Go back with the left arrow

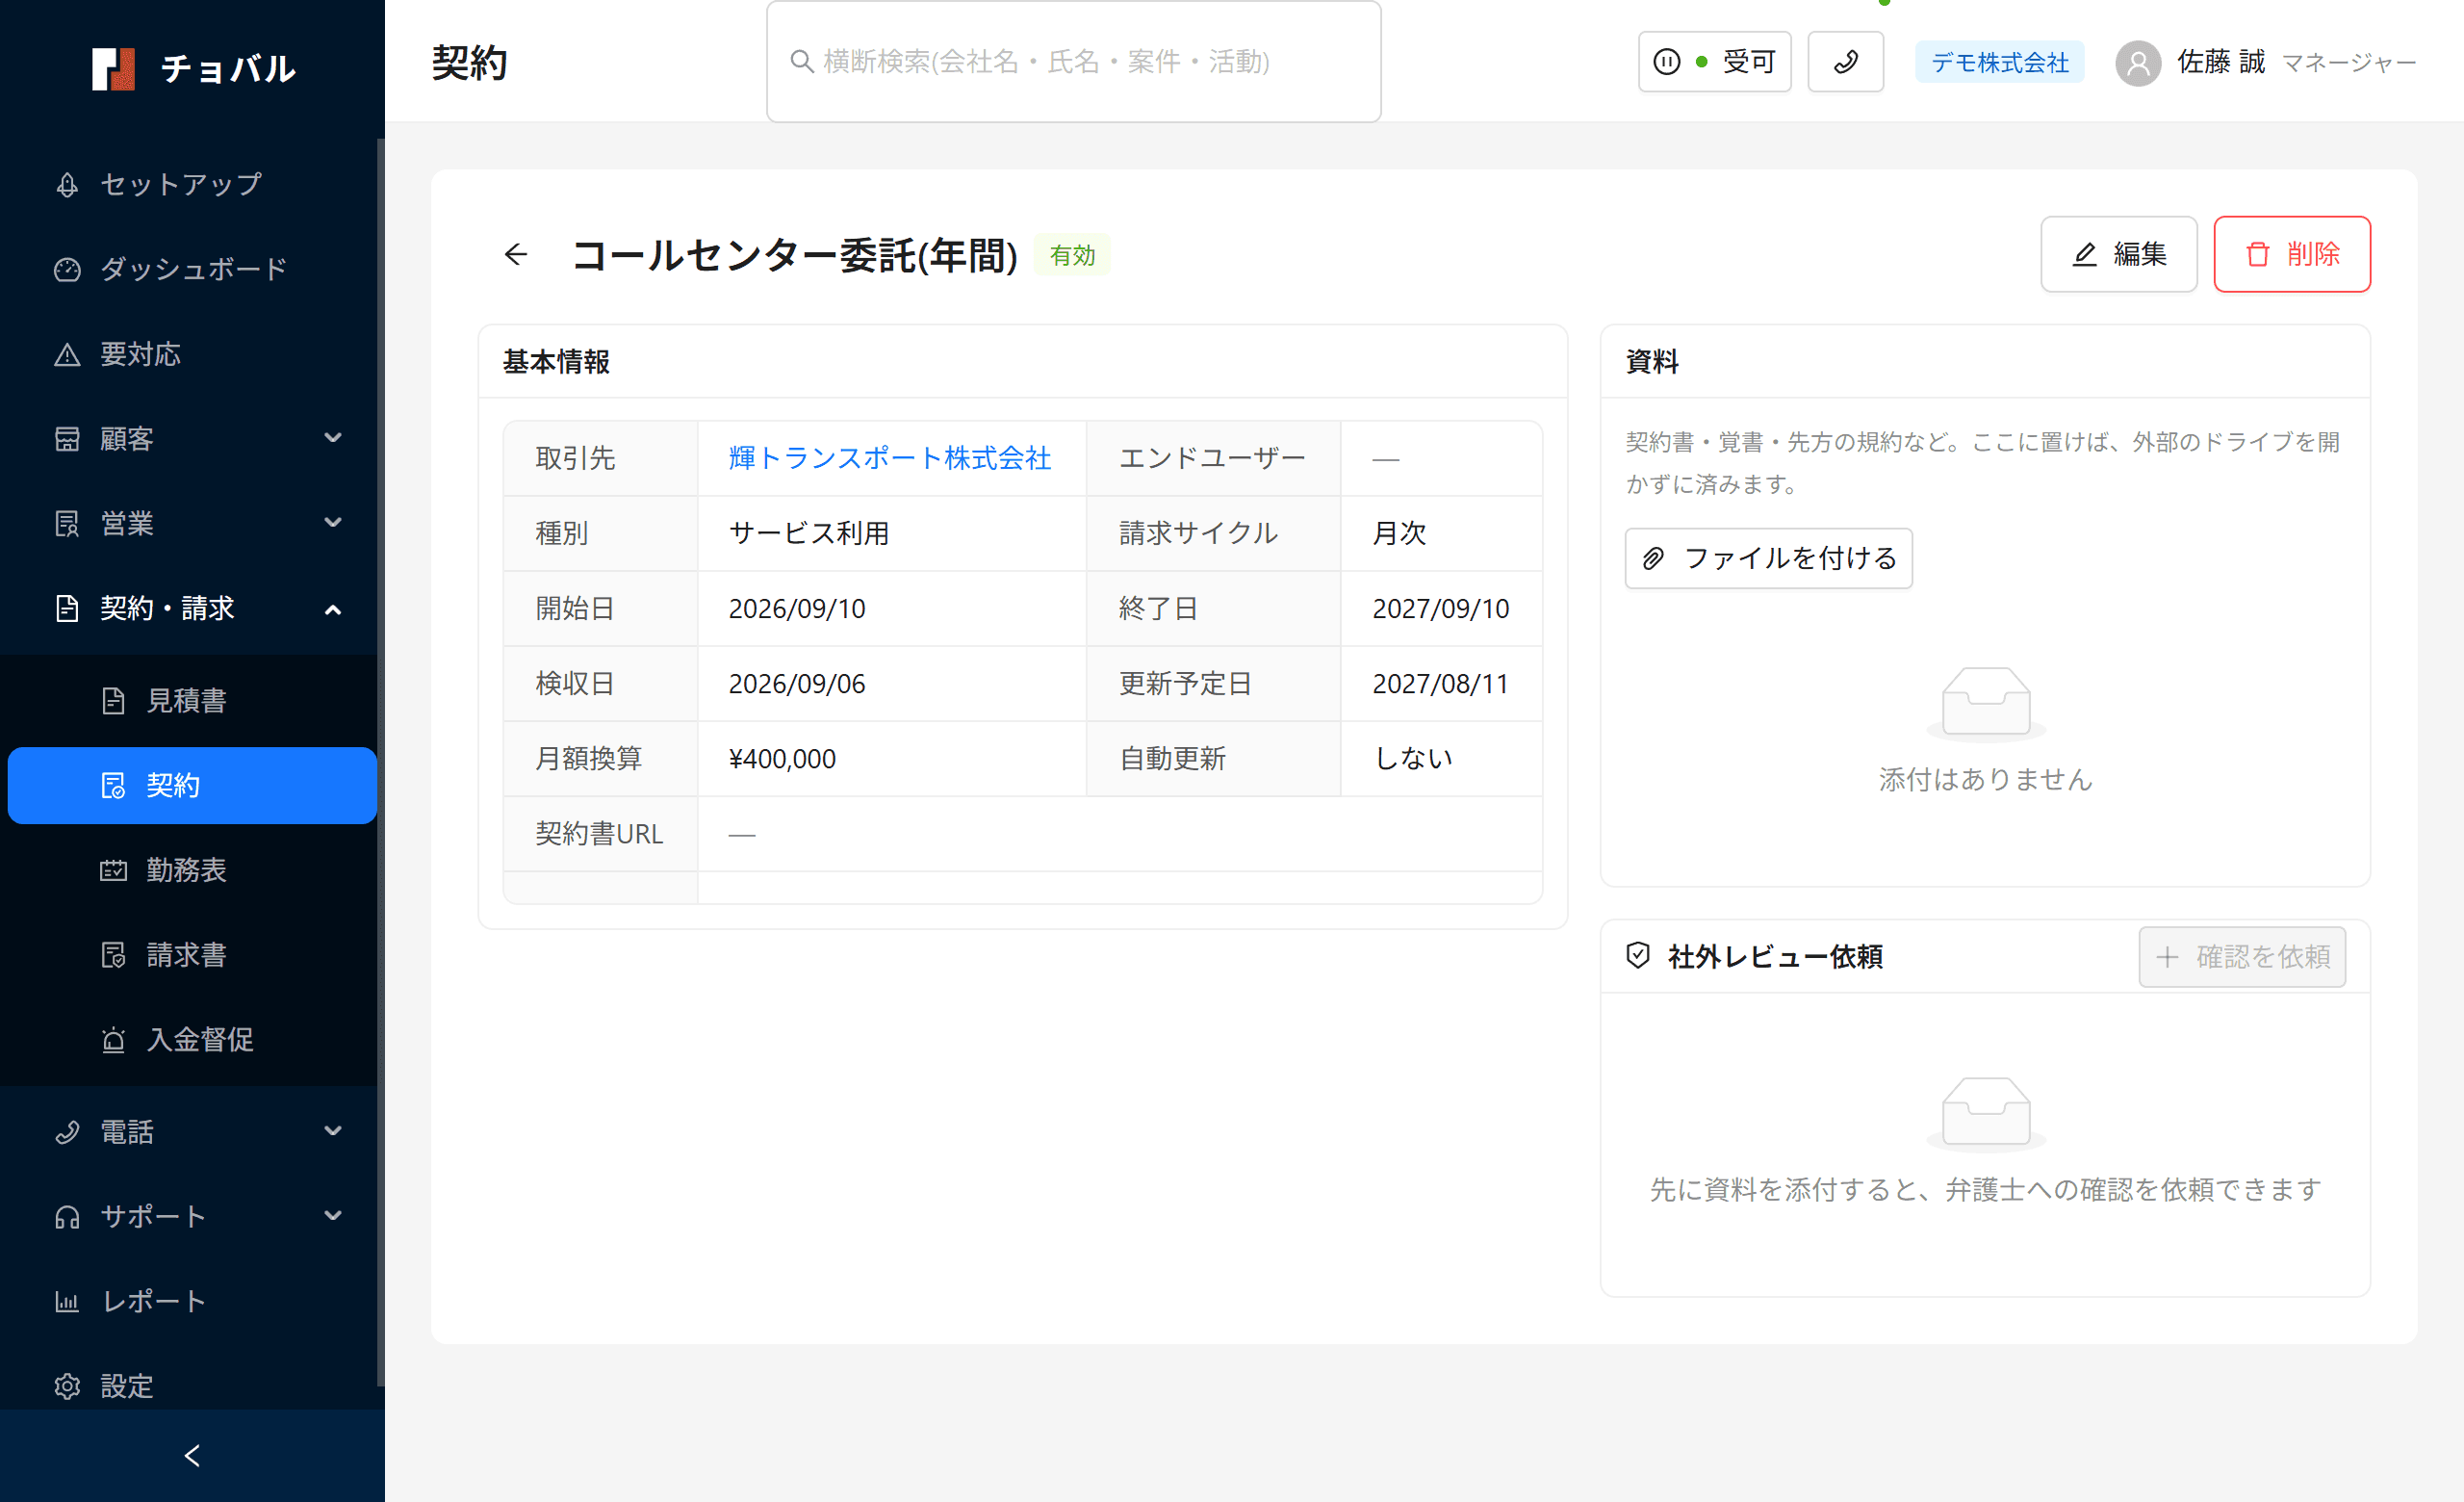click(x=516, y=255)
